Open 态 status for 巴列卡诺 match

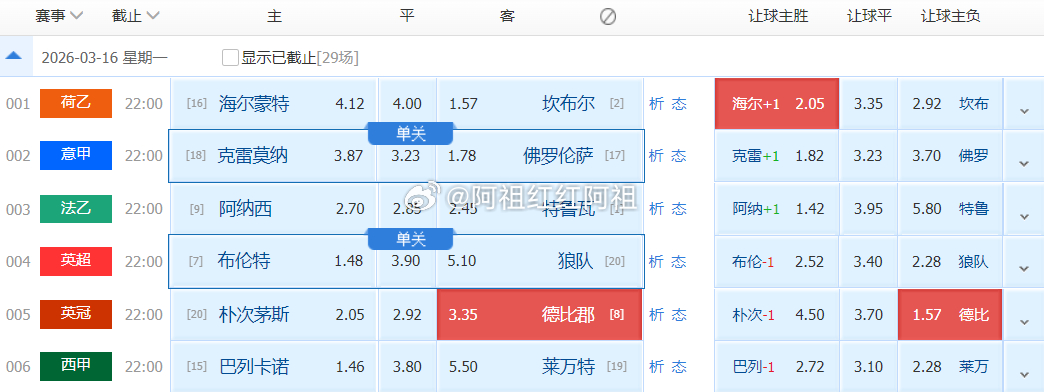pos(678,367)
